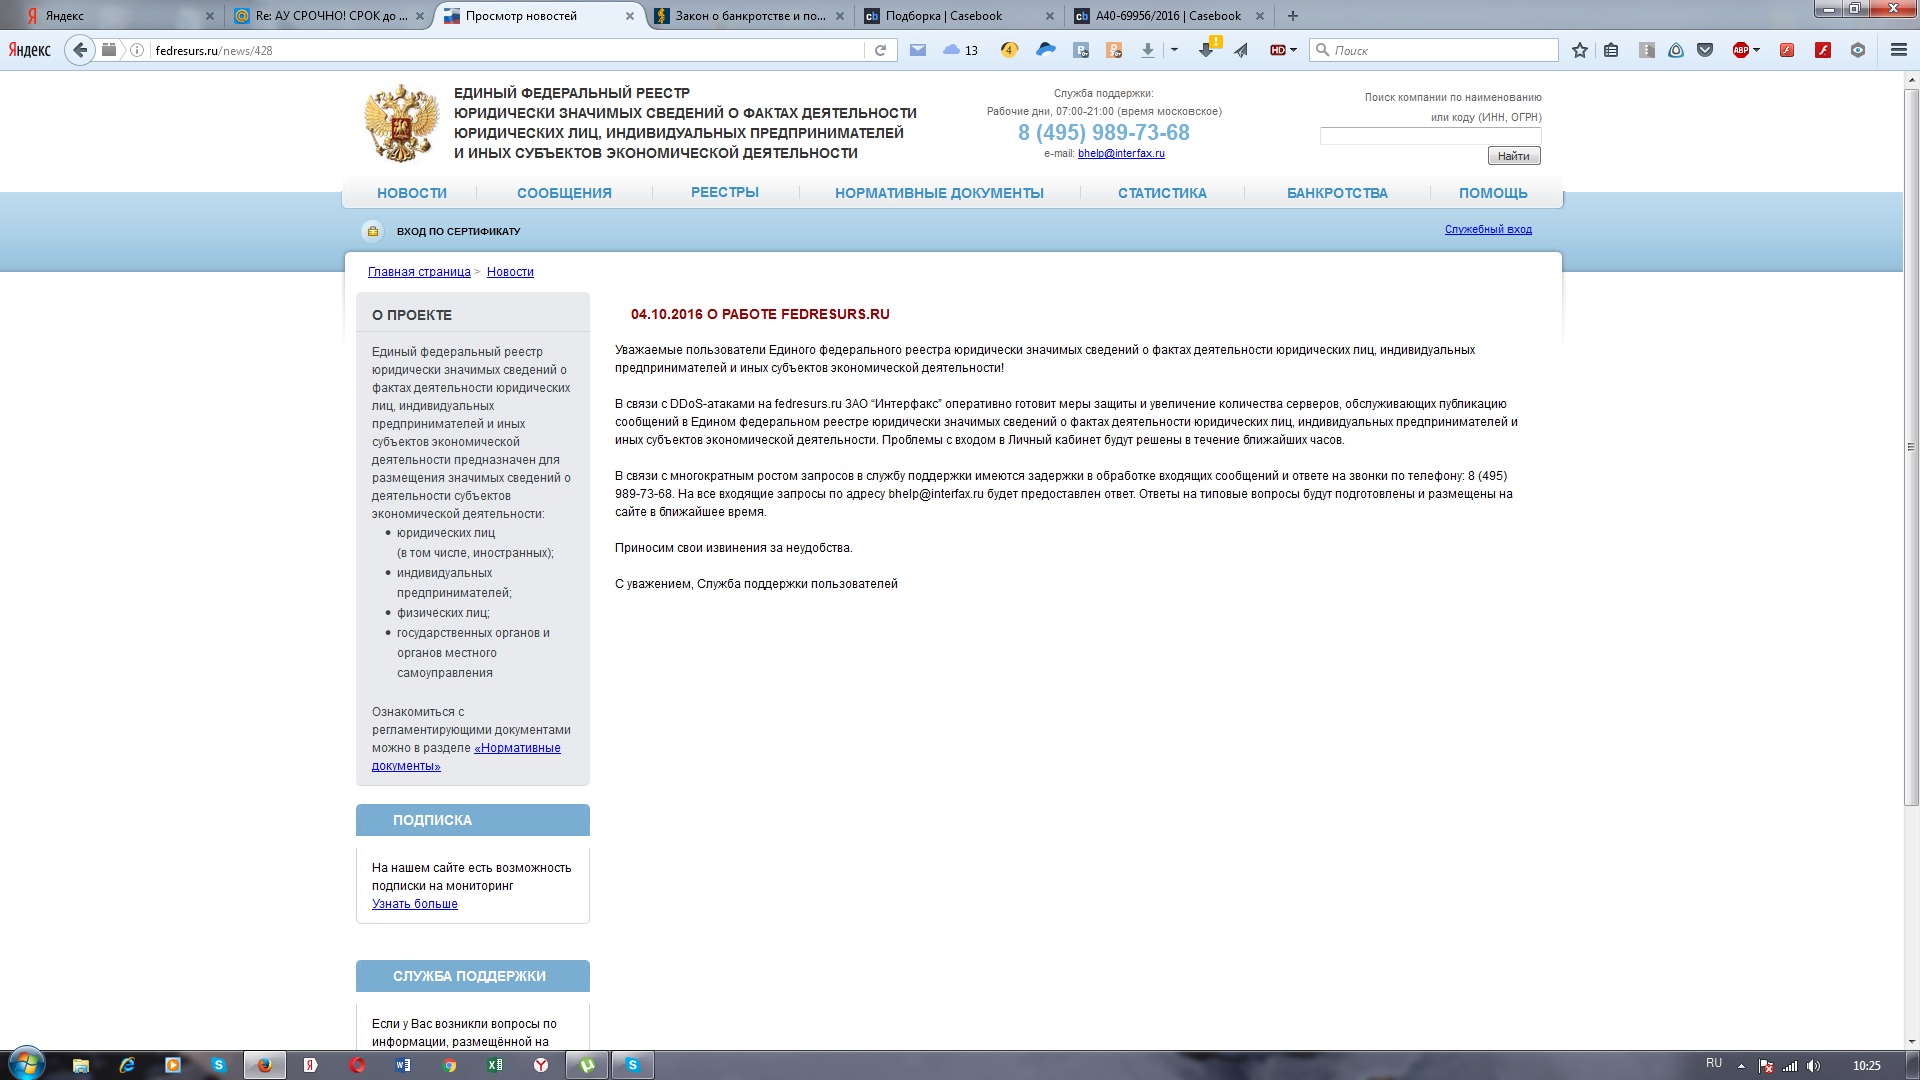Click the company search input field
1920x1080 pixels.
coord(1430,136)
